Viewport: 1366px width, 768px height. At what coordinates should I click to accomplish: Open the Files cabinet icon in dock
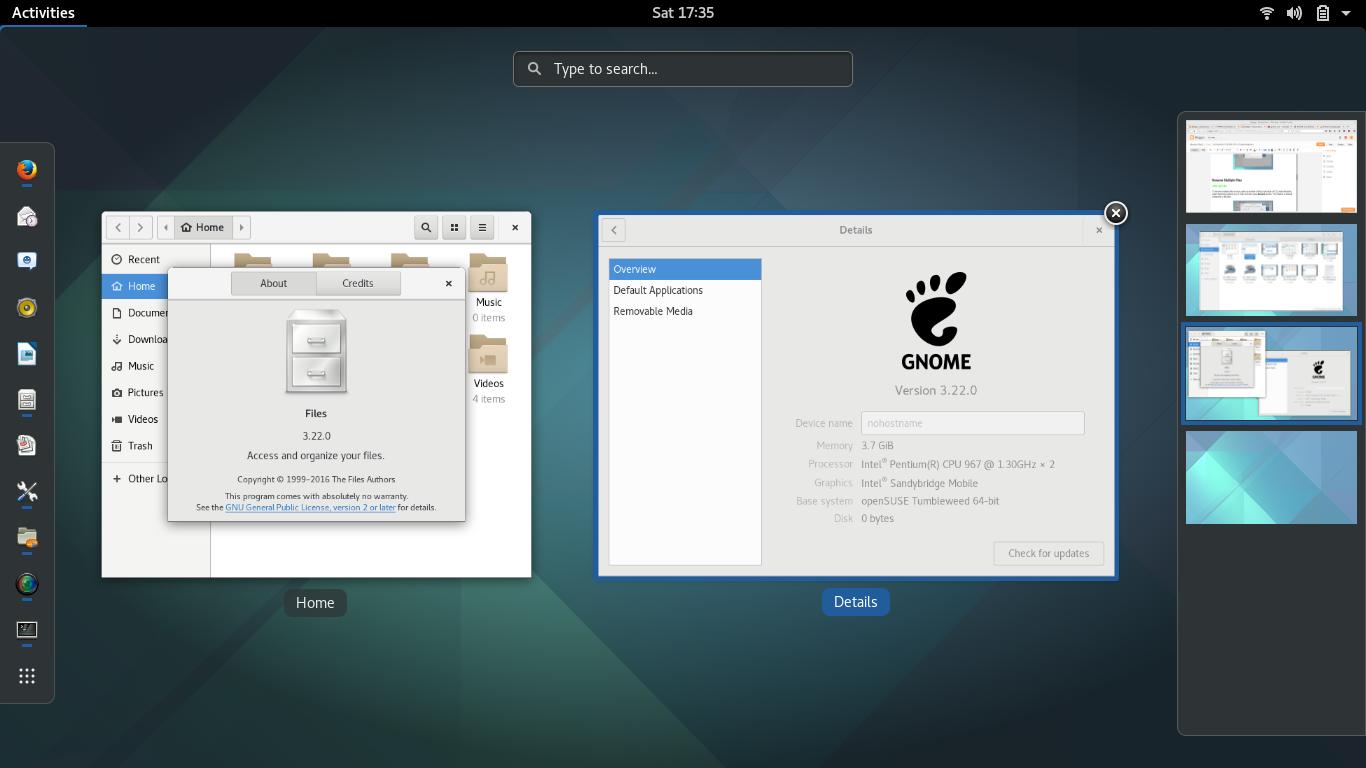(x=27, y=400)
